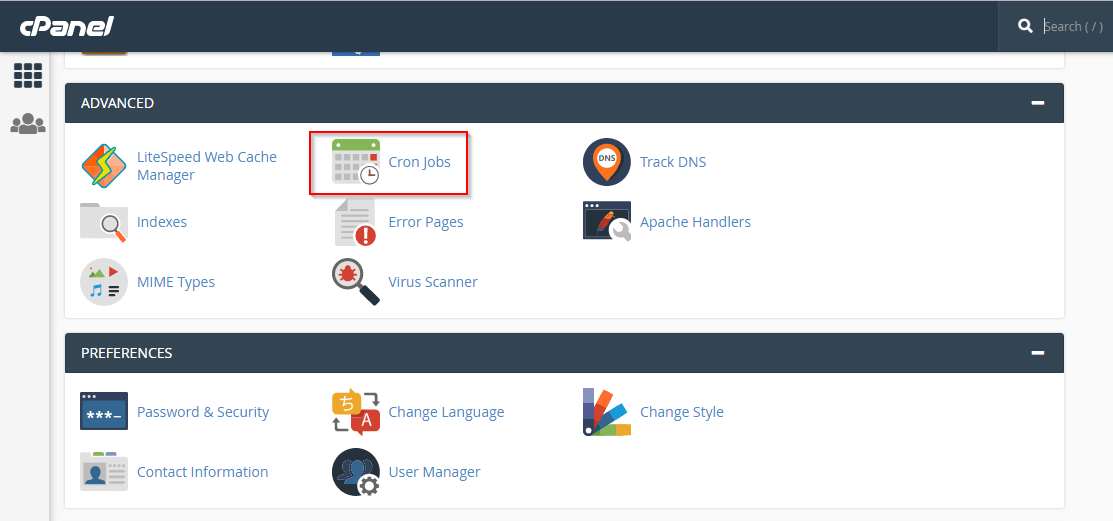
Task: Open the MIME Types icon
Action: 104,282
